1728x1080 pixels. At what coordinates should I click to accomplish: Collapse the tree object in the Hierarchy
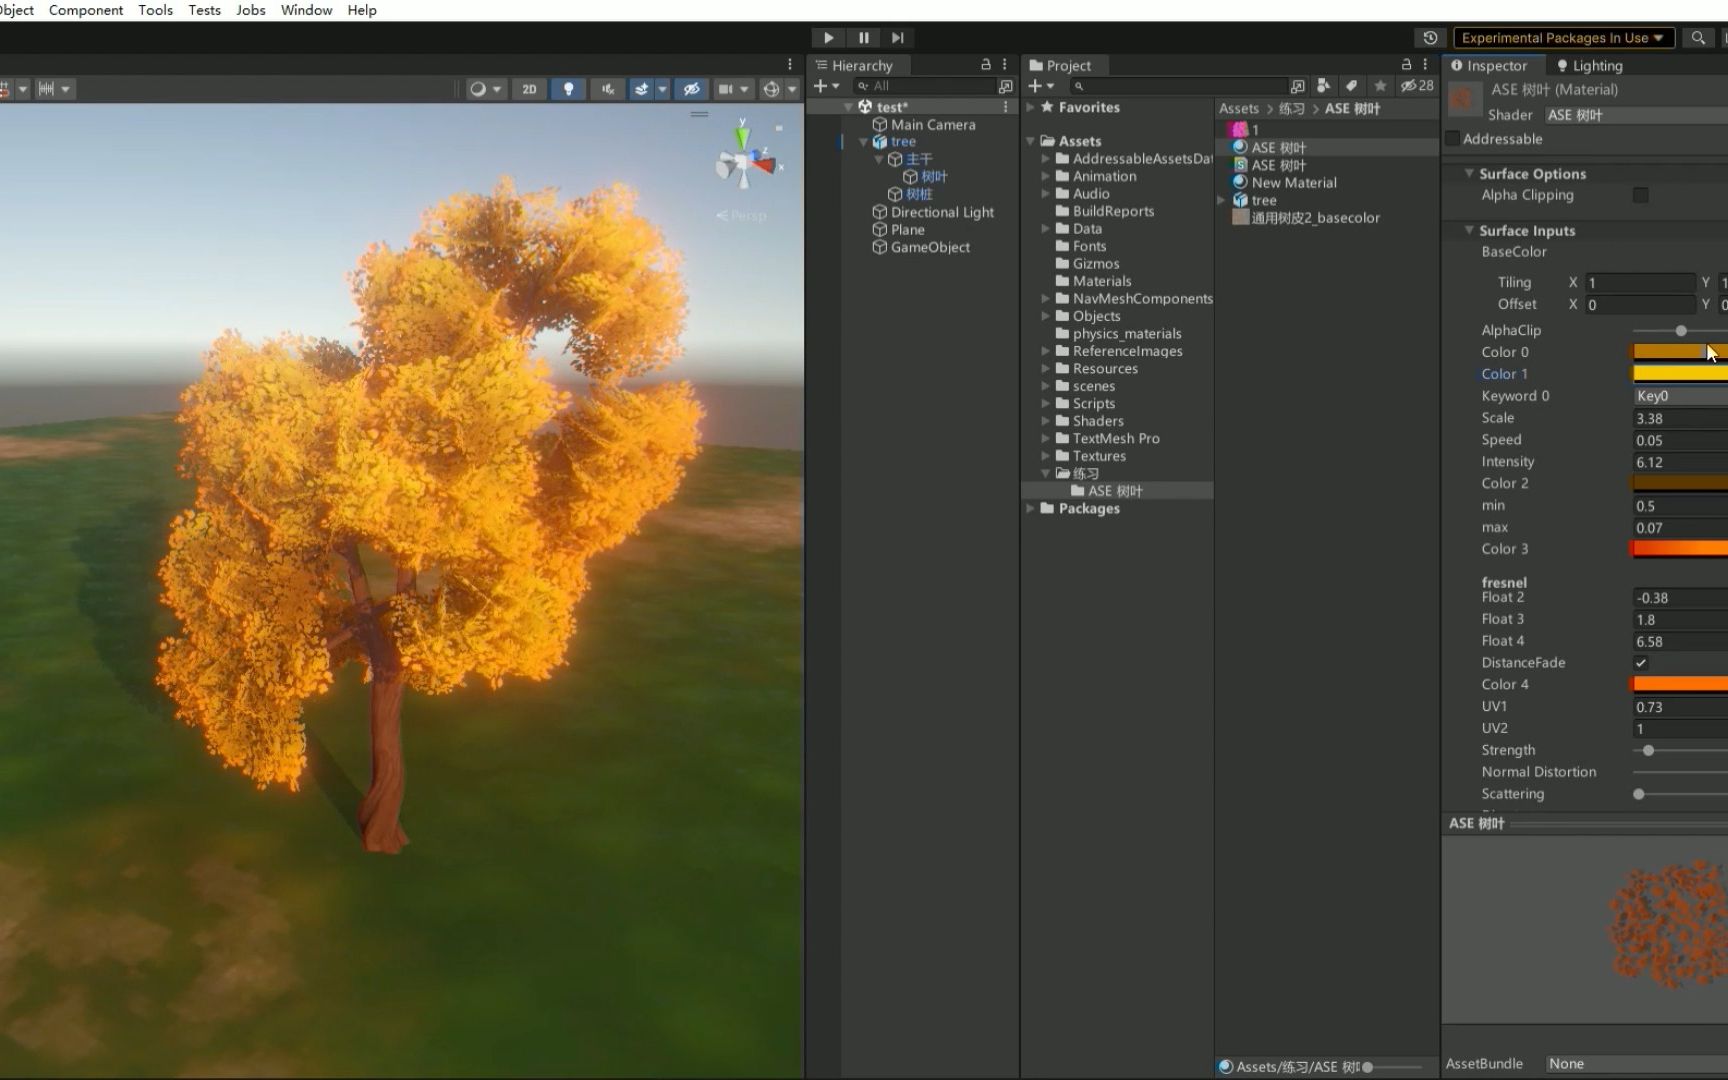click(x=863, y=141)
